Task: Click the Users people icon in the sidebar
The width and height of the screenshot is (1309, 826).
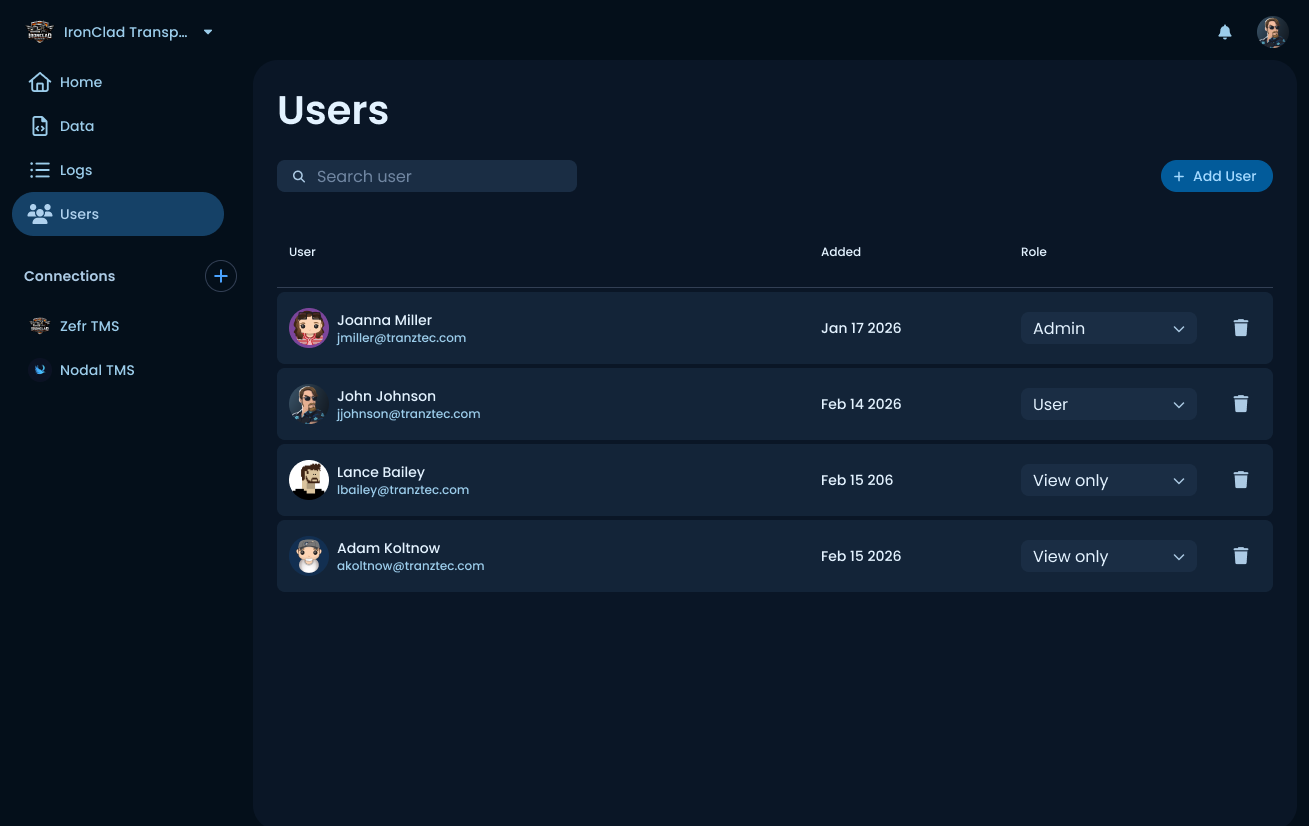Action: [x=40, y=214]
